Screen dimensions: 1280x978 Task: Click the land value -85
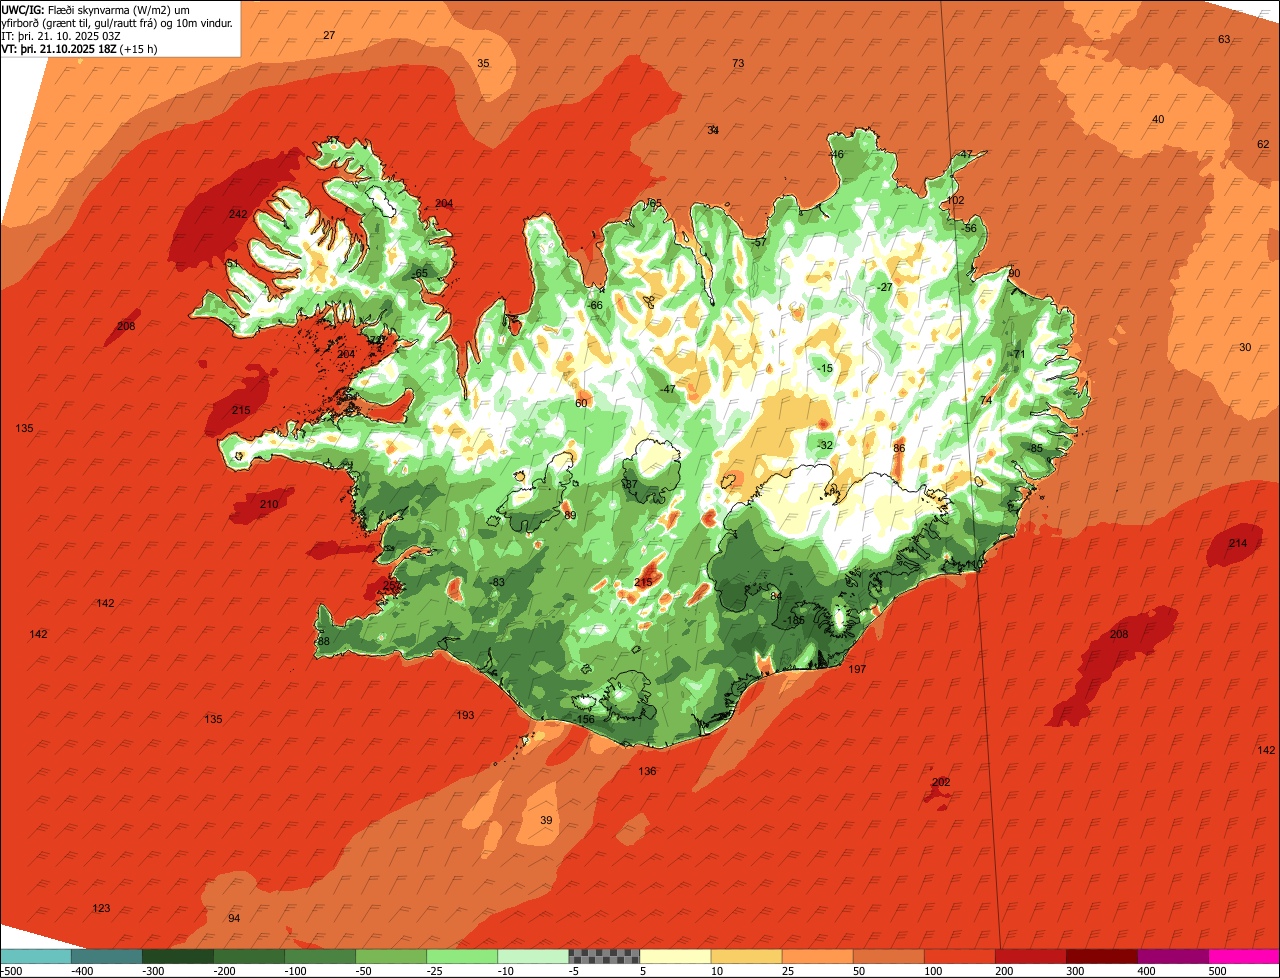coord(1034,448)
